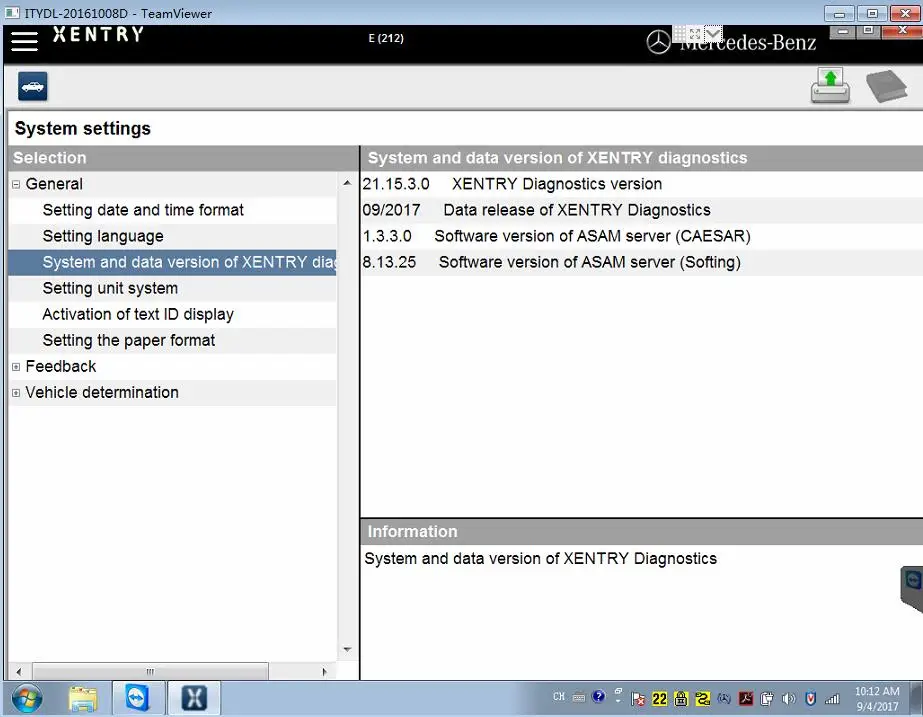The height and width of the screenshot is (717, 923).
Task: Click the horizontal scrollbar left arrow
Action: click(19, 672)
